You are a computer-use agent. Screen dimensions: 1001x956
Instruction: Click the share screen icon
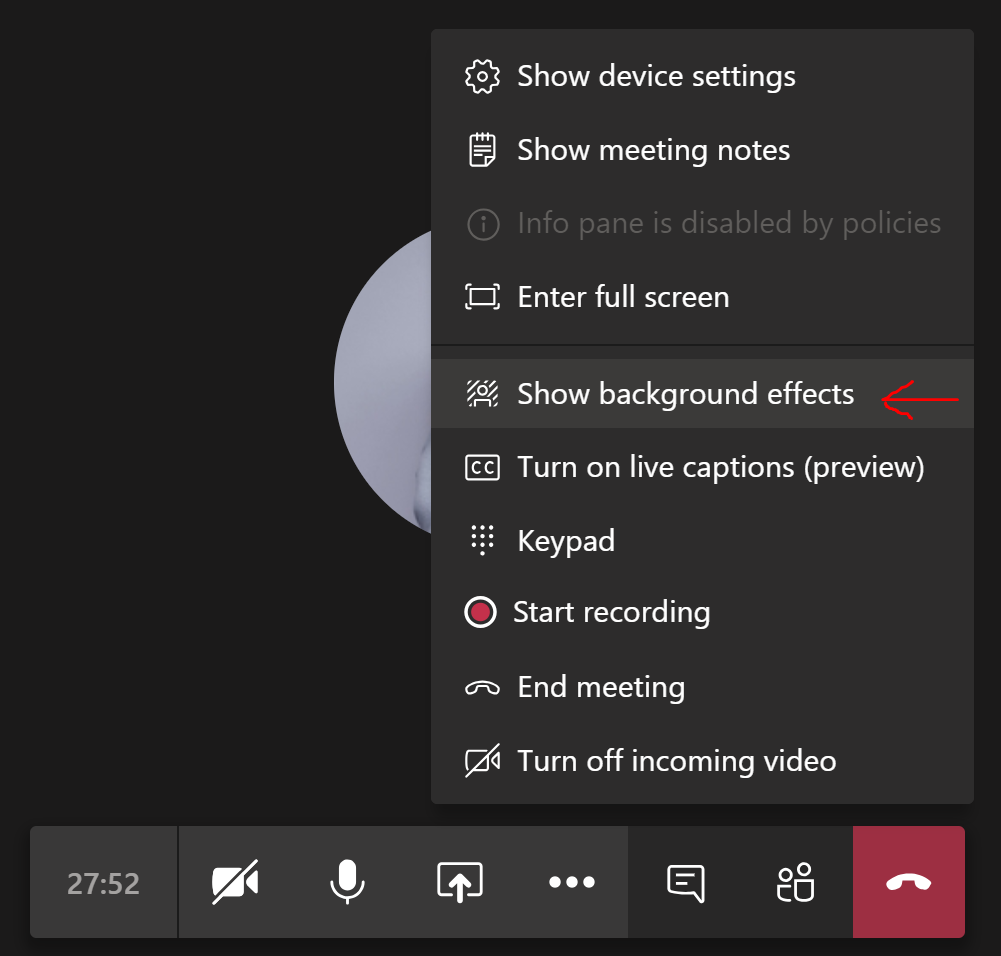pos(460,882)
